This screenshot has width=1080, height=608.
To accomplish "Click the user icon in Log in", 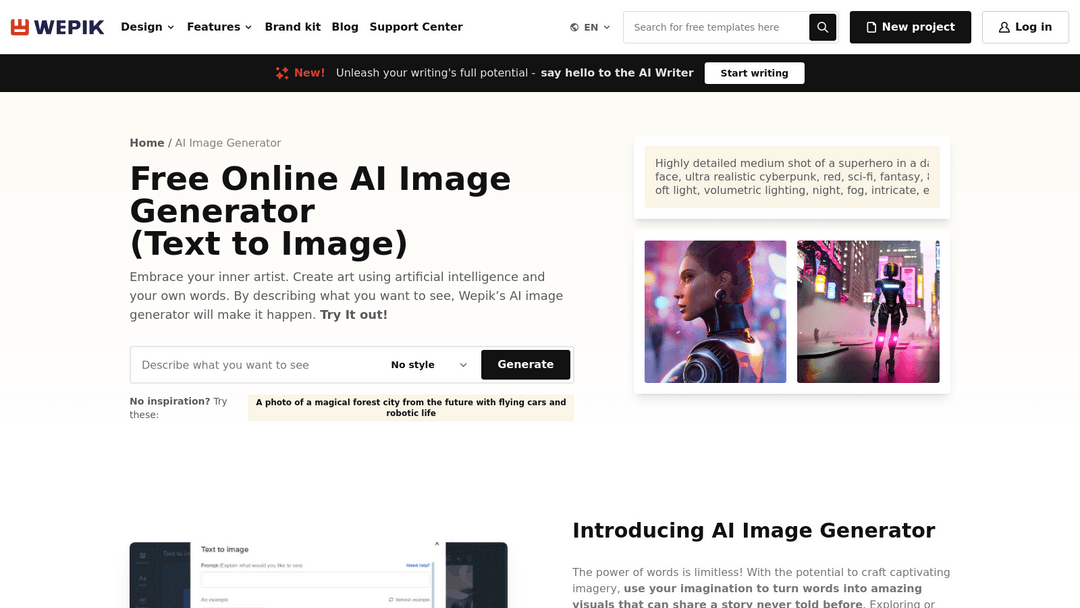I will coord(1004,28).
